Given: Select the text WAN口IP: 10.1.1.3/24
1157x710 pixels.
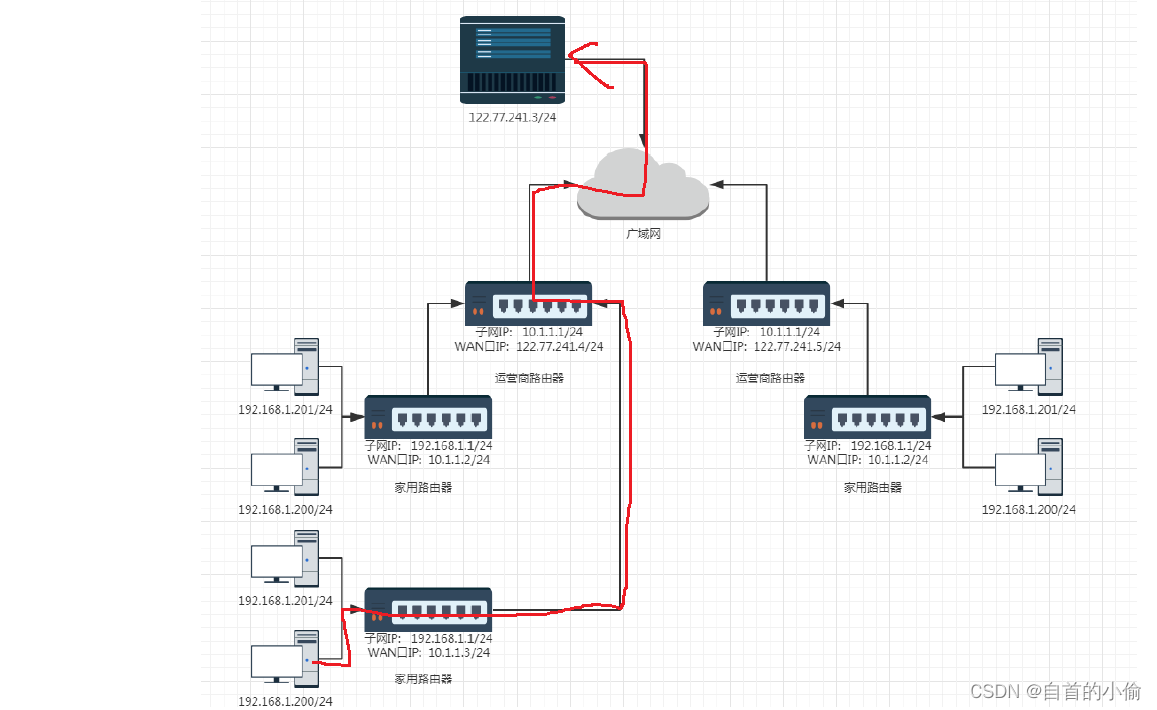Looking at the screenshot, I should [429, 652].
